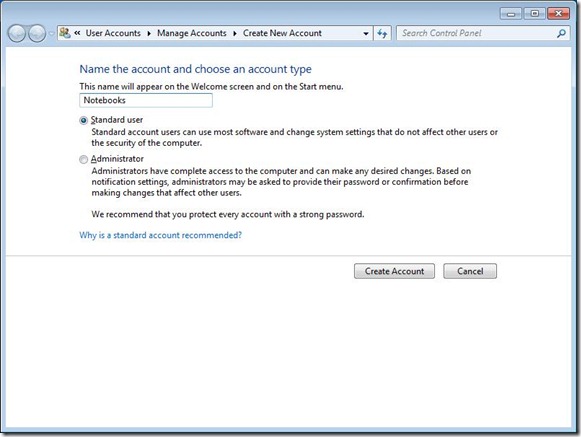This screenshot has width=581, height=437.
Task: Select the Standard user radio button
Action: [x=84, y=120]
